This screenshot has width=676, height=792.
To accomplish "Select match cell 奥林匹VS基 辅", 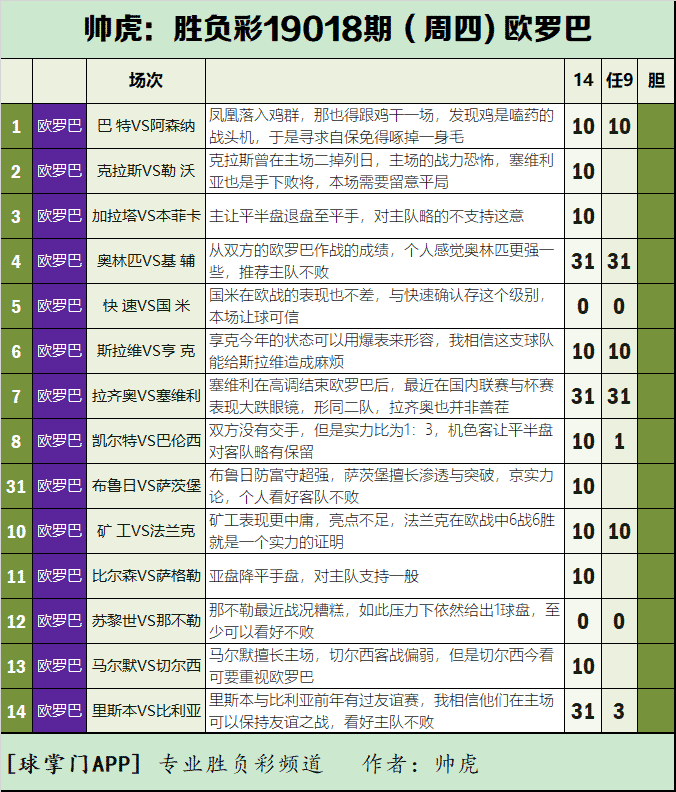I will 146,261.
